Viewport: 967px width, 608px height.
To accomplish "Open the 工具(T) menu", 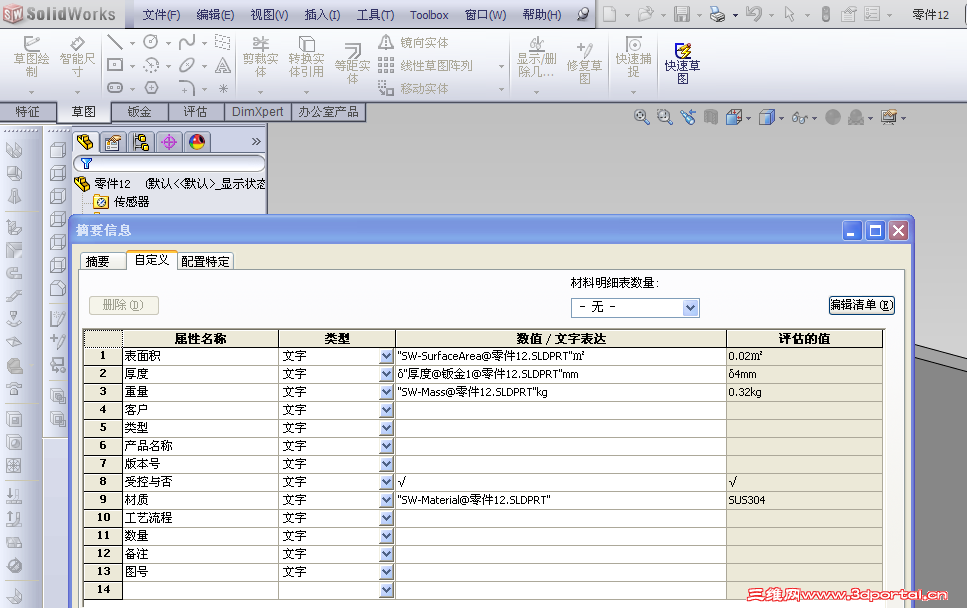I will click(x=376, y=15).
